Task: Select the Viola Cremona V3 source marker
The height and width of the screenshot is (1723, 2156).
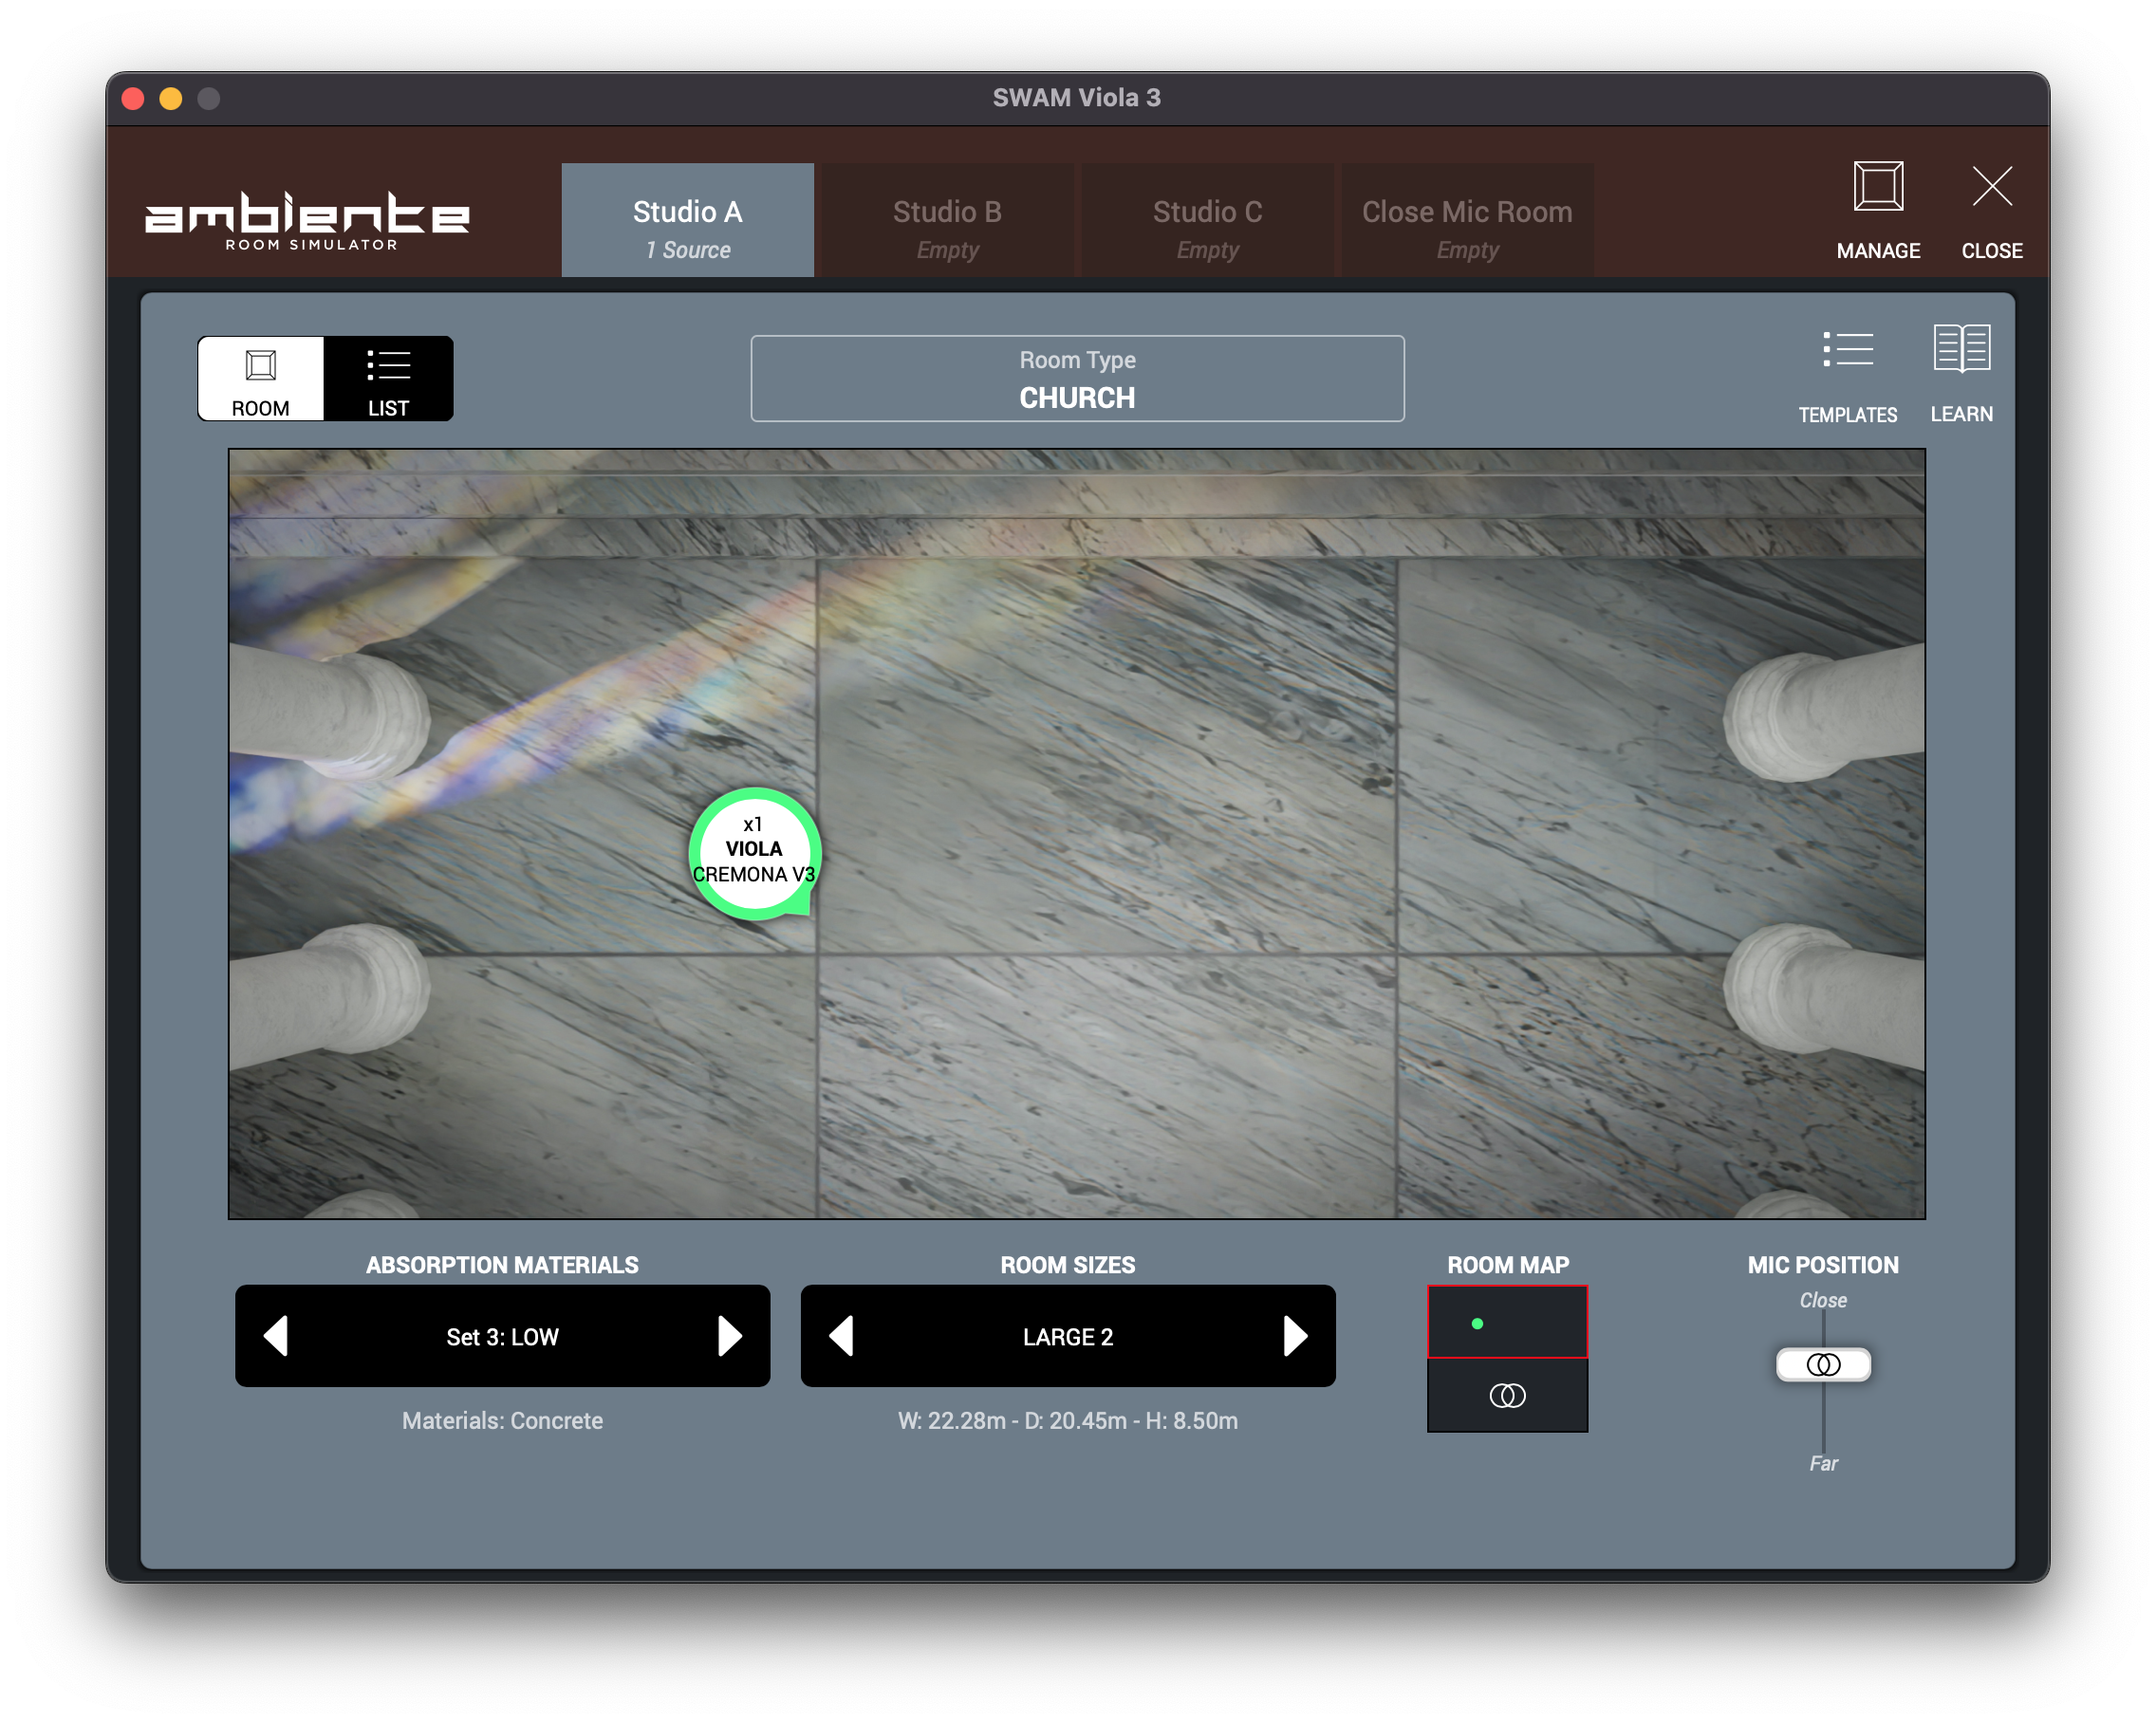Action: click(754, 851)
